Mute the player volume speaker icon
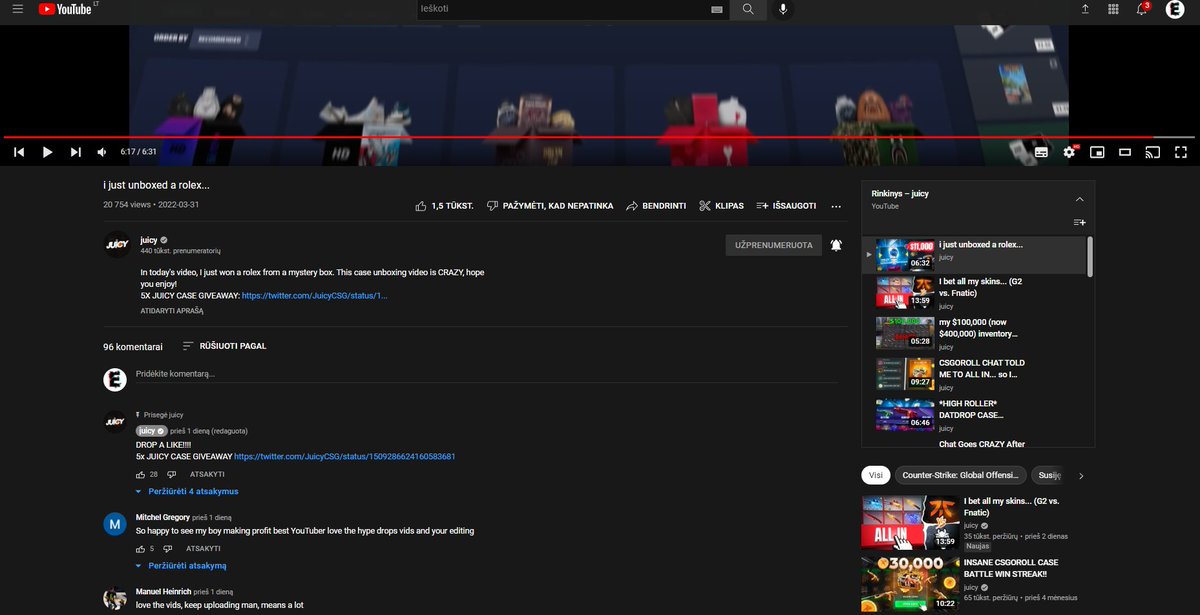Image resolution: width=1200 pixels, height=615 pixels. [x=102, y=152]
